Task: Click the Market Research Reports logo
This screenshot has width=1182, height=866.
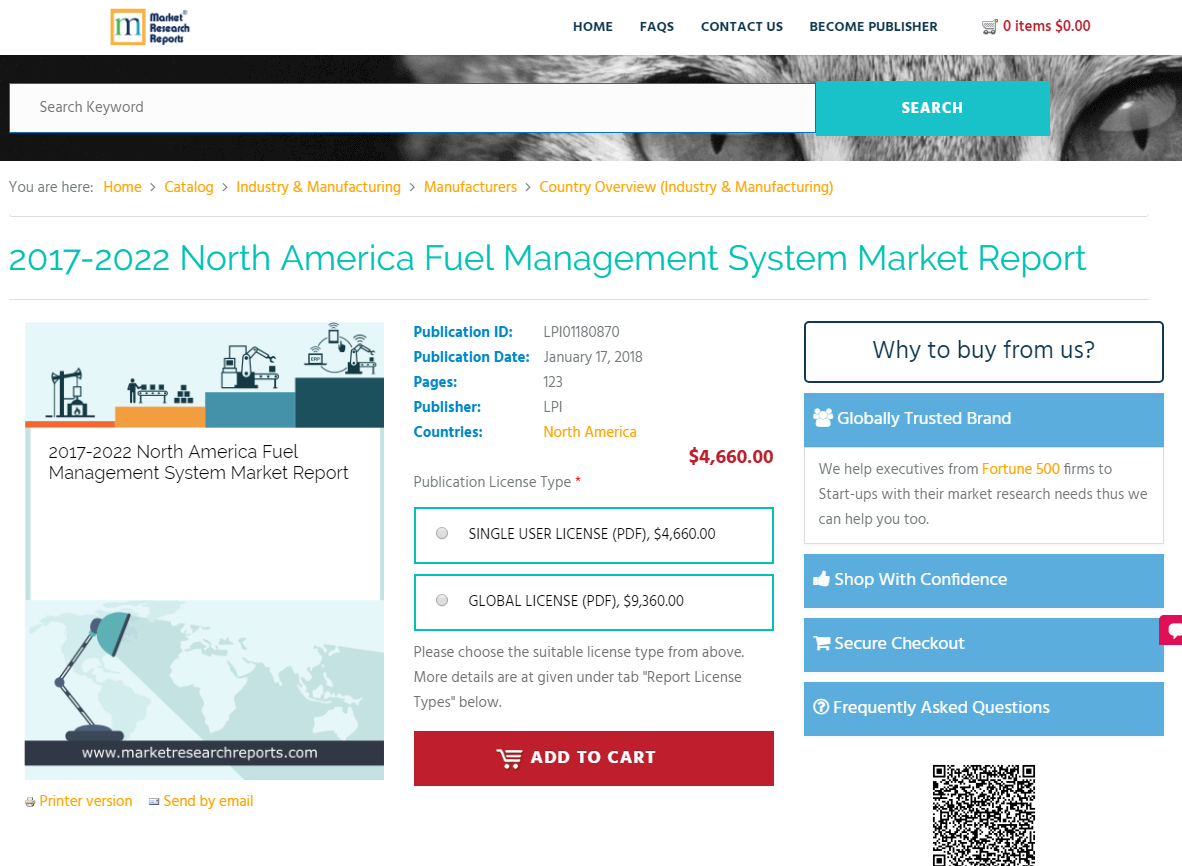Action: tap(149, 27)
